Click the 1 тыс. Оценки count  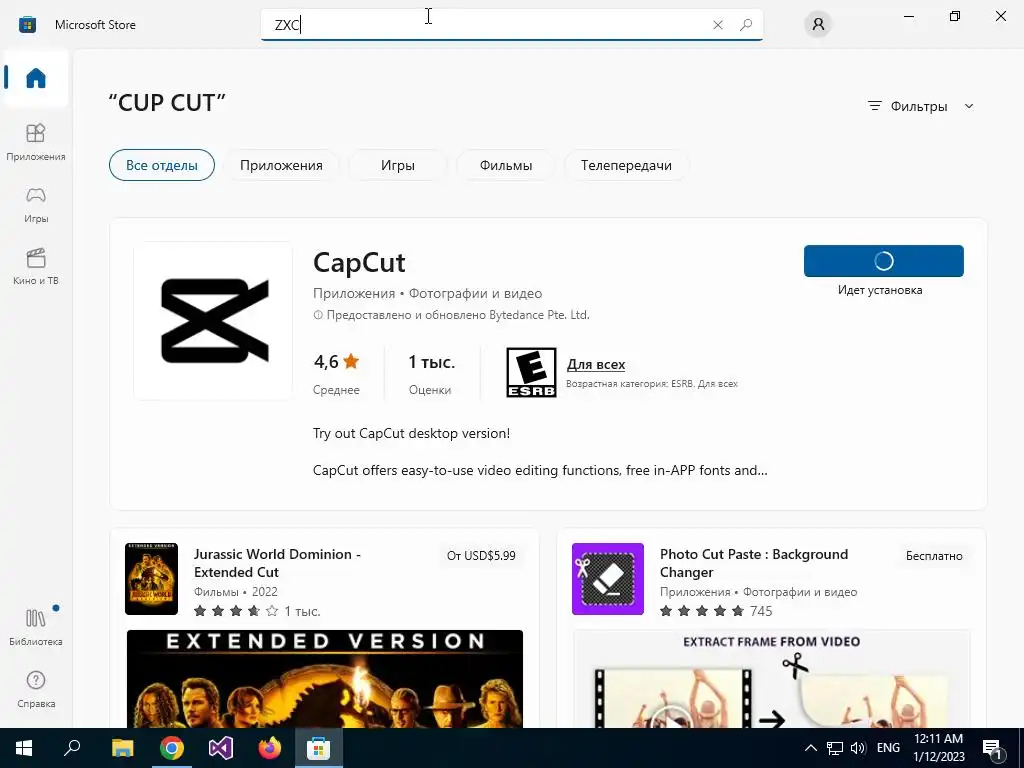pyautogui.click(x=431, y=374)
